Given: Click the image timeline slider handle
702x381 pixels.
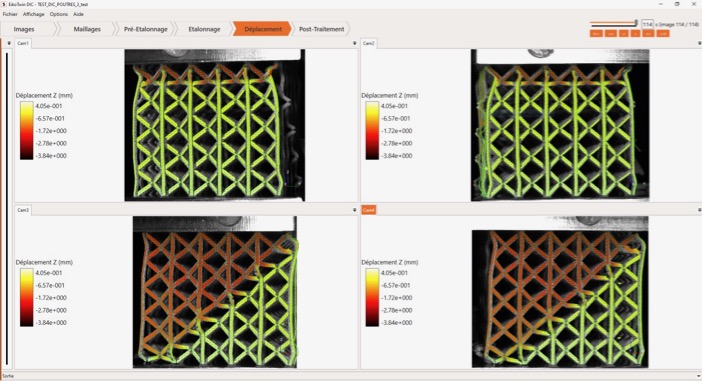Looking at the screenshot, I should tap(636, 22).
